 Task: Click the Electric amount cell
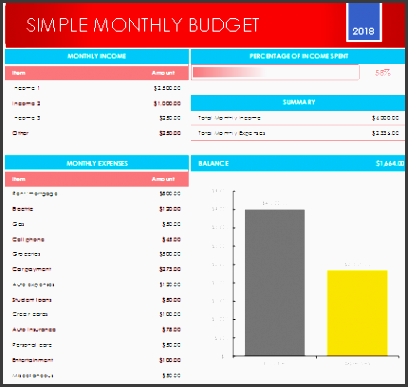pos(170,209)
